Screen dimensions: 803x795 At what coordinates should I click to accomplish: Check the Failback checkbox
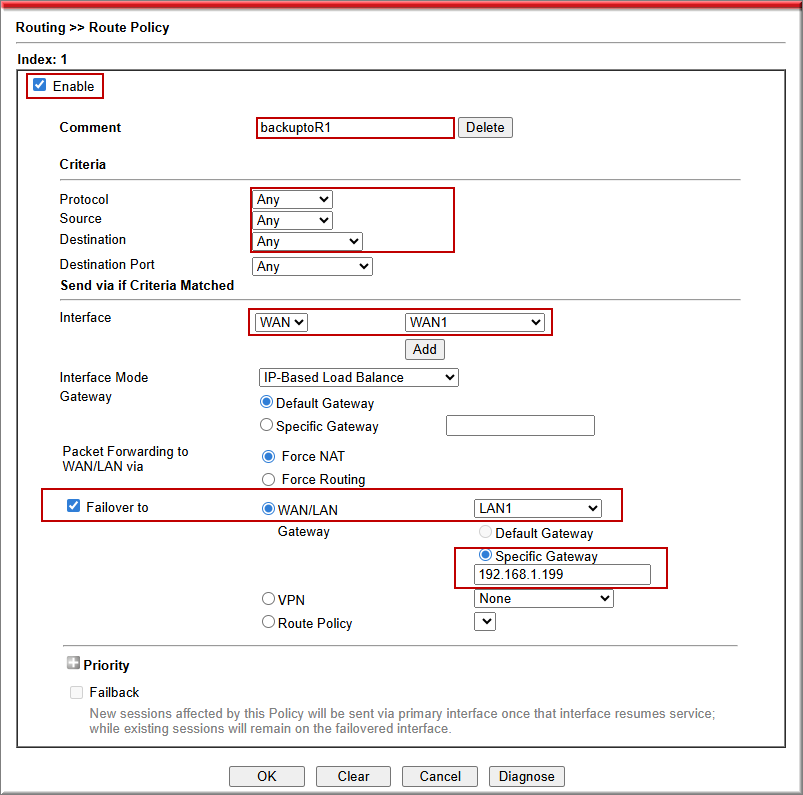[x=77, y=692]
